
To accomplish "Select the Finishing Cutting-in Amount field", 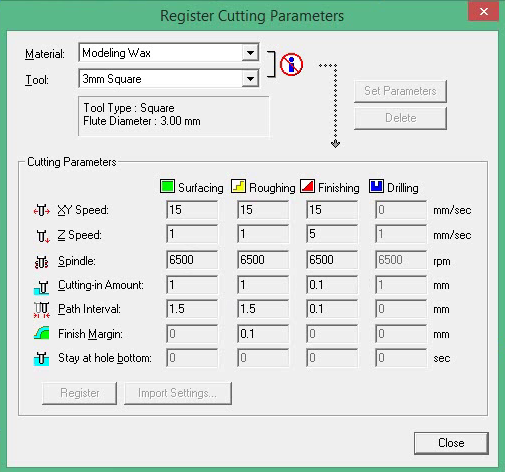I will point(332,285).
